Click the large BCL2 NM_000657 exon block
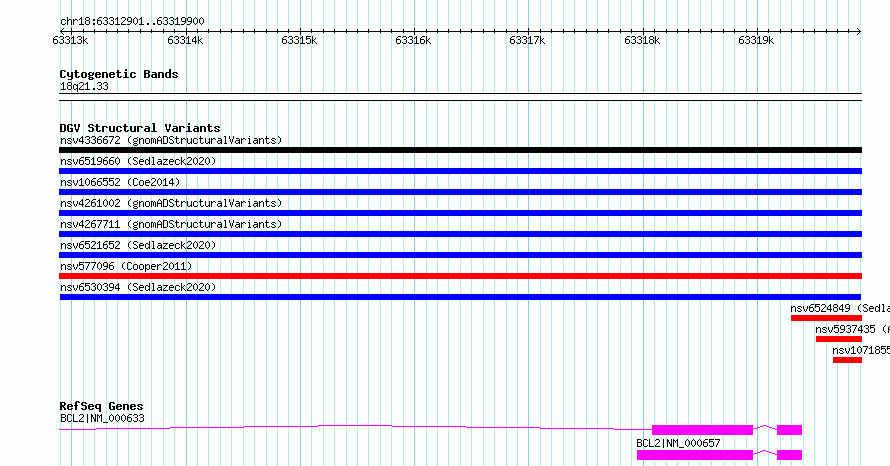Screen dimensions: 890x466 click(695, 455)
